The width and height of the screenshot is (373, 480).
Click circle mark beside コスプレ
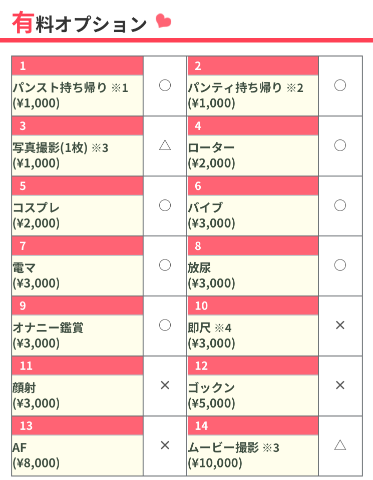(x=165, y=205)
